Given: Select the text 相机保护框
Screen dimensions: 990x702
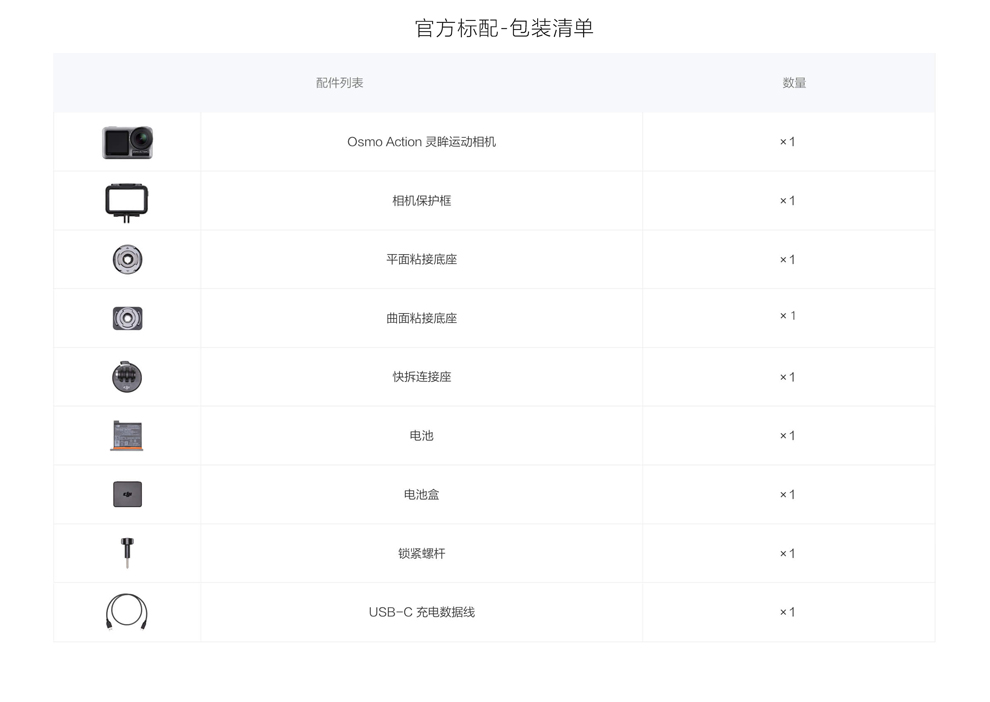Looking at the screenshot, I should tap(422, 201).
